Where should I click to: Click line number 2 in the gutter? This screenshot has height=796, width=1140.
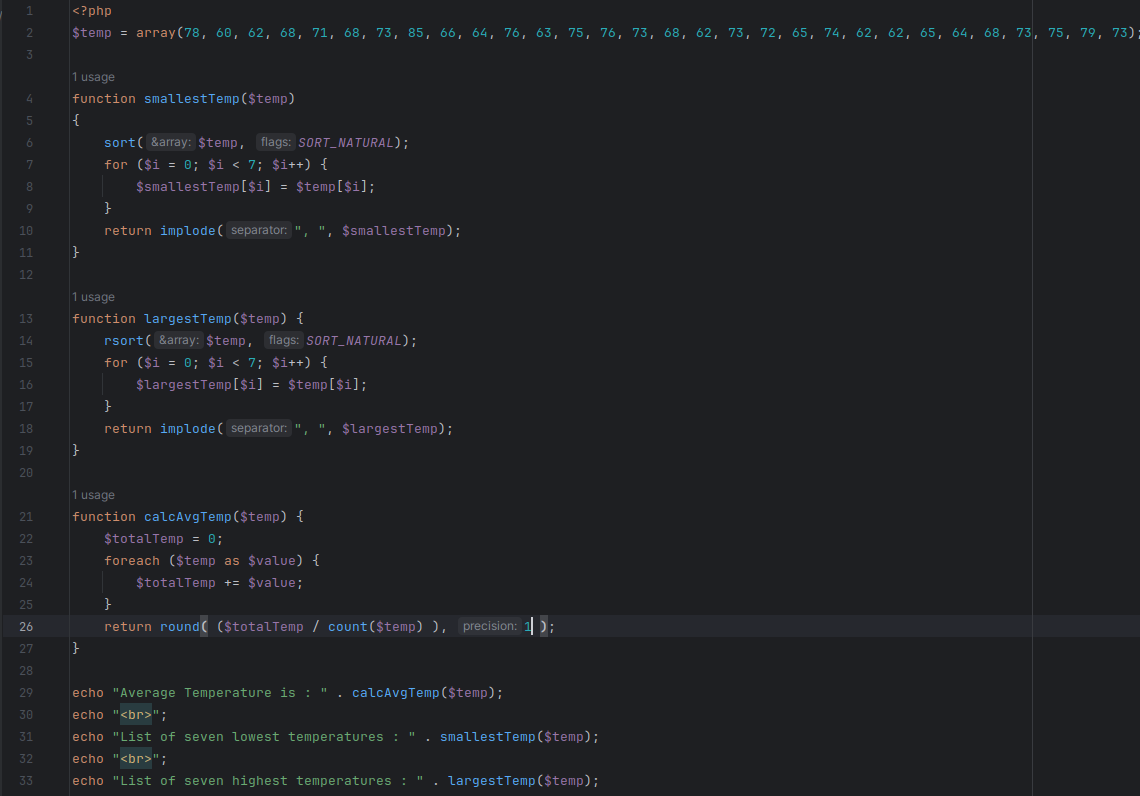click(x=29, y=33)
